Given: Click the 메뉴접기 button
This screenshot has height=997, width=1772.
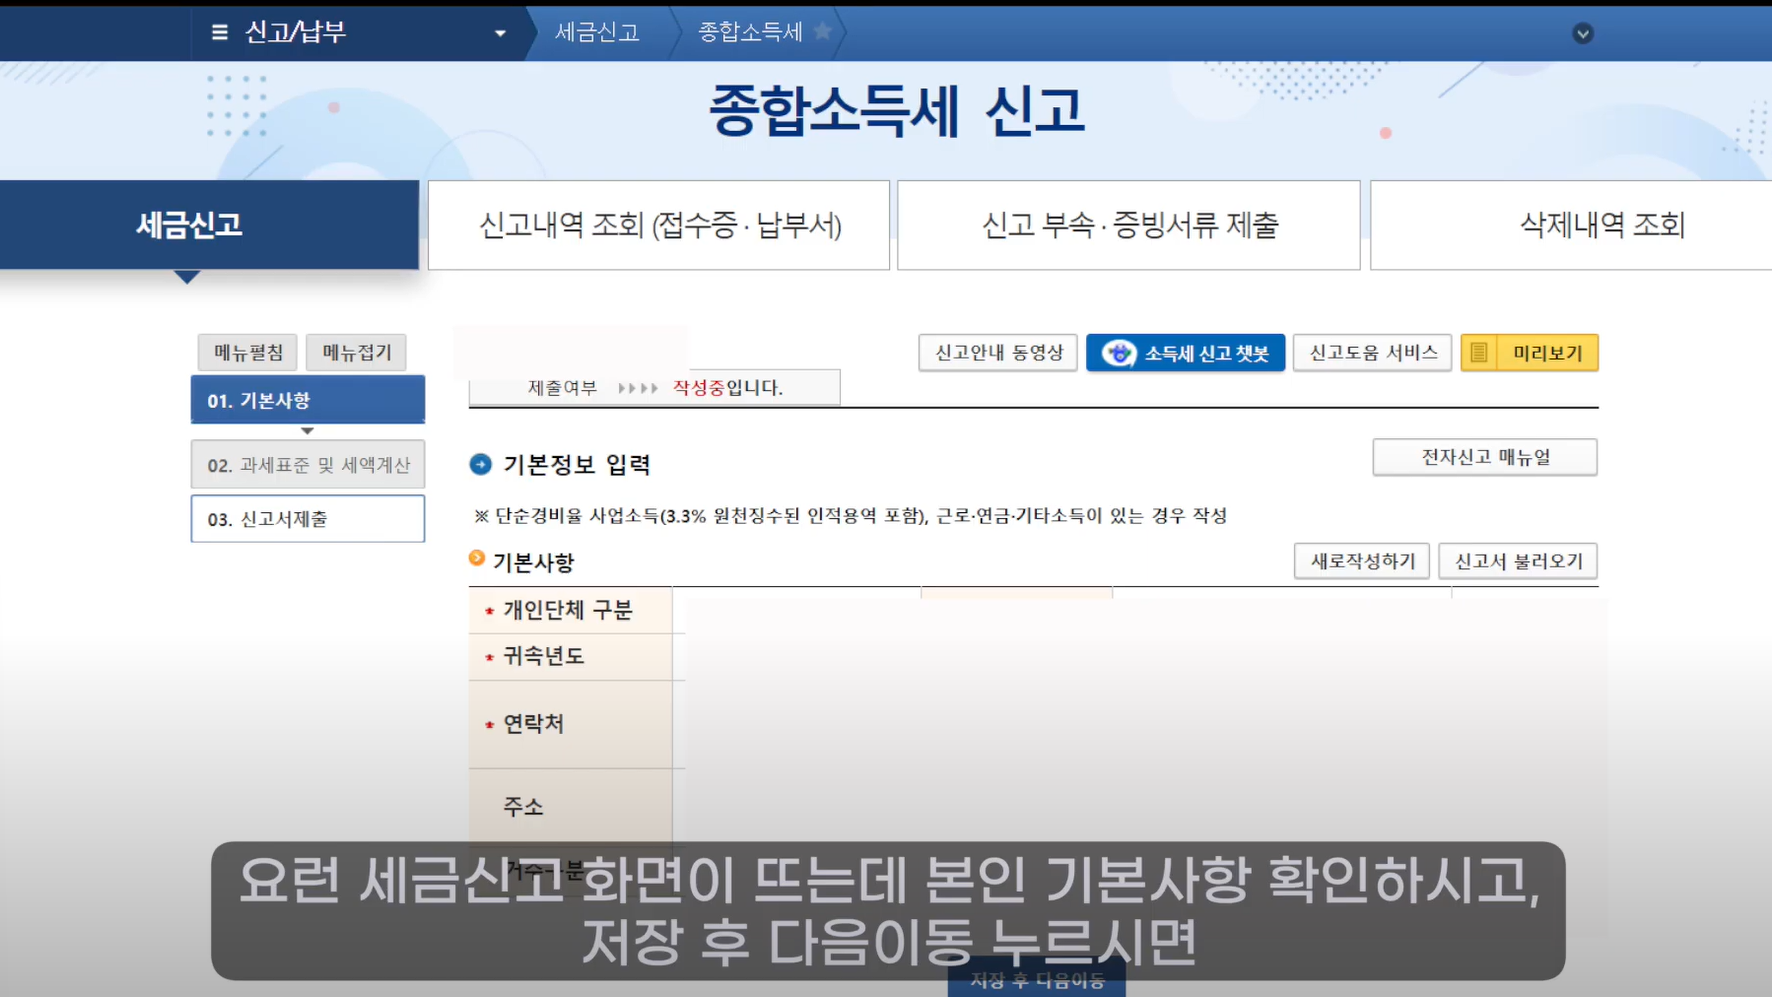Looking at the screenshot, I should tap(356, 352).
